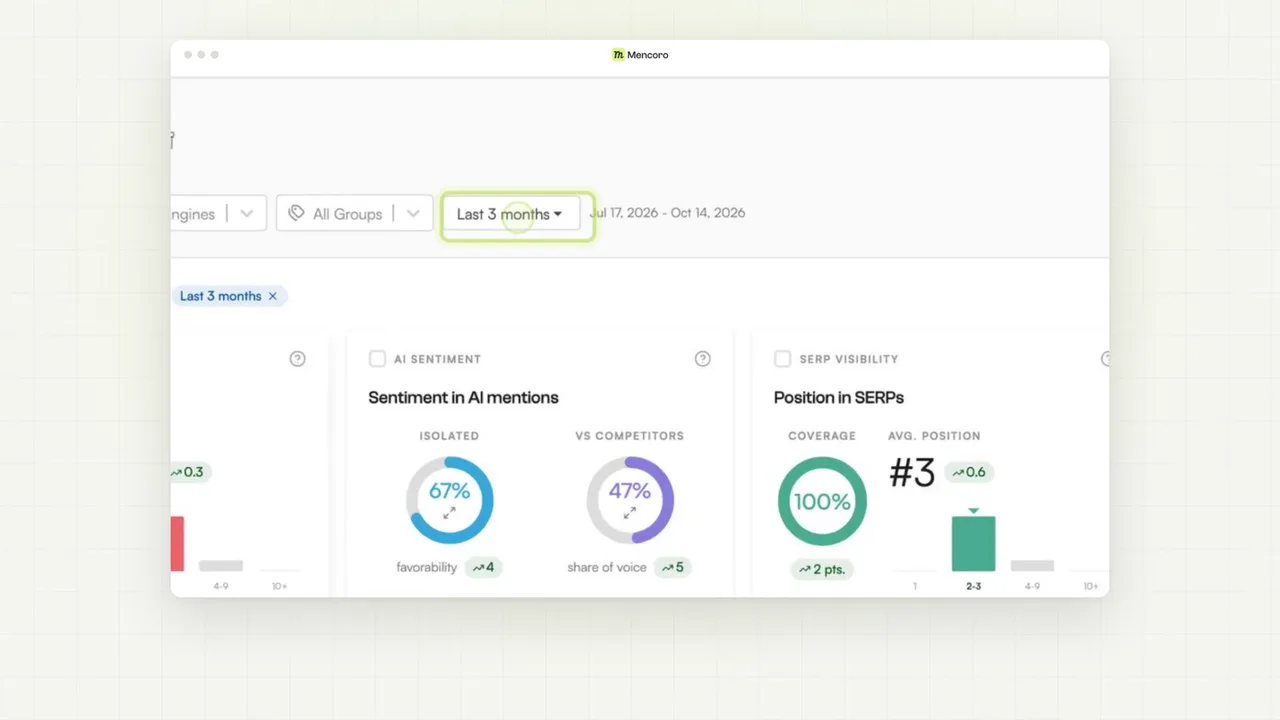Click the 0.6 average position badge
1280x720 pixels.
coord(969,472)
